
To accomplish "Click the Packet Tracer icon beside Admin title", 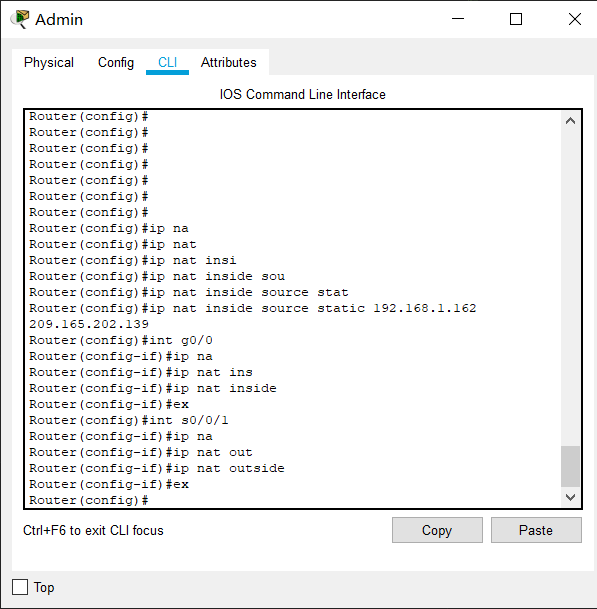I will pyautogui.click(x=20, y=19).
